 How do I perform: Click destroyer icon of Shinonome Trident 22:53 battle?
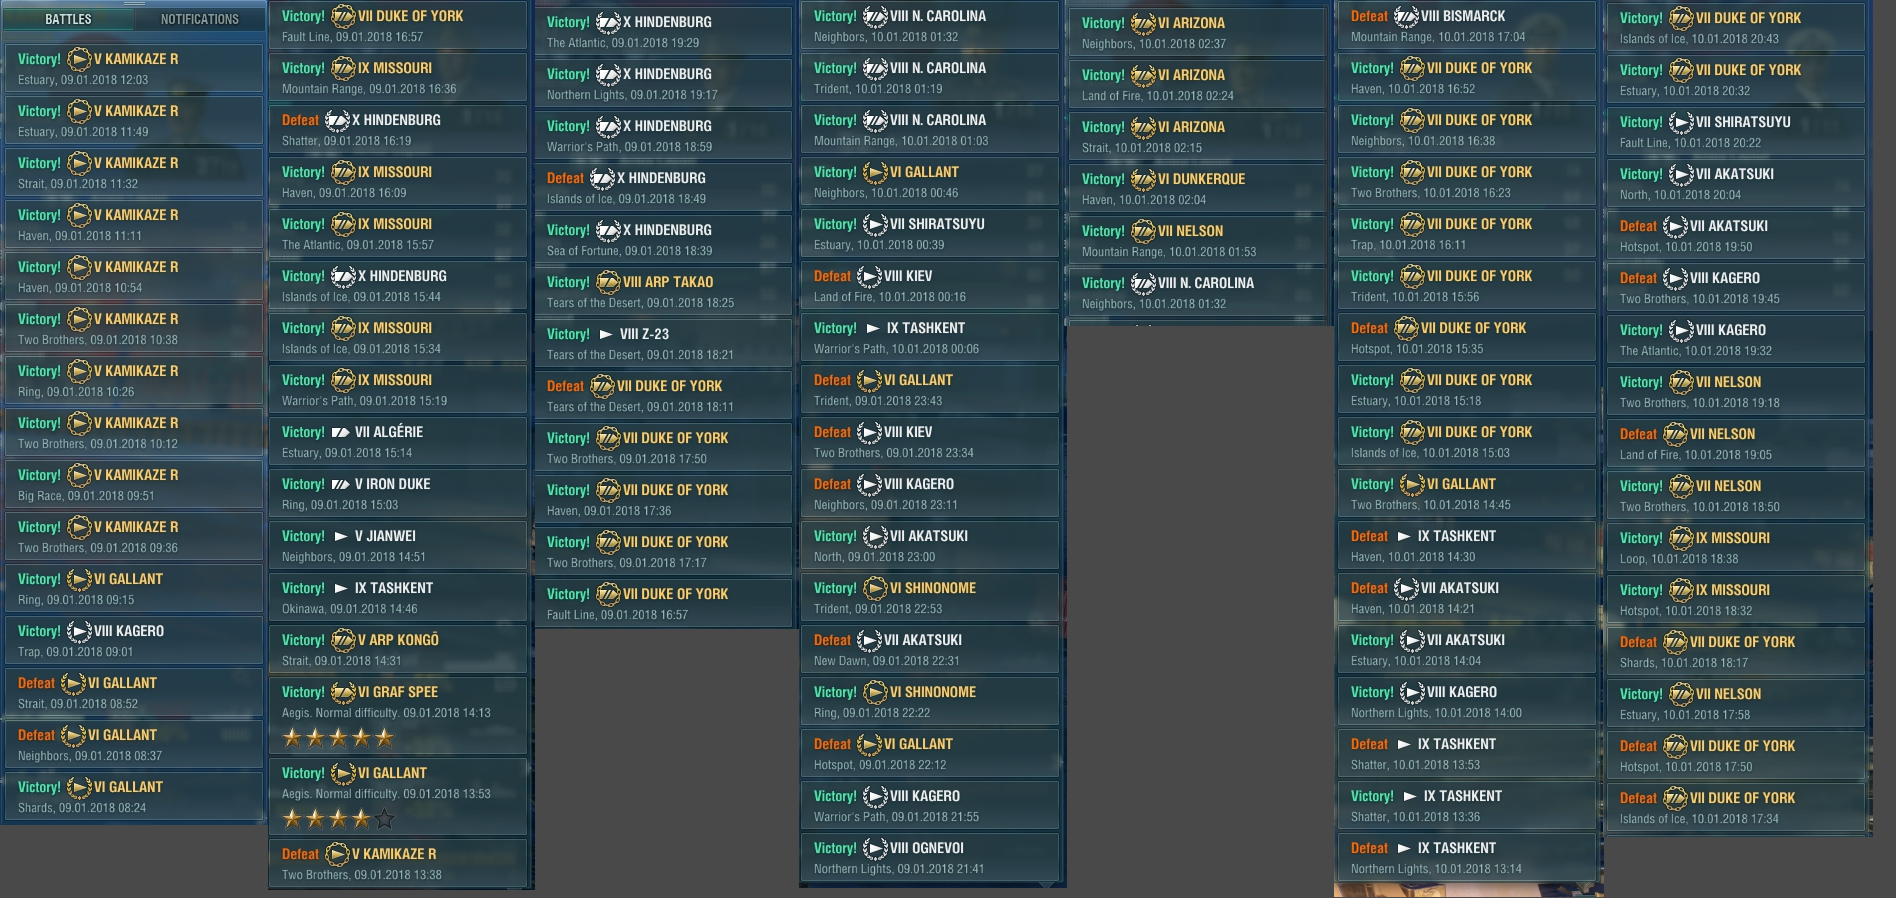875,588
